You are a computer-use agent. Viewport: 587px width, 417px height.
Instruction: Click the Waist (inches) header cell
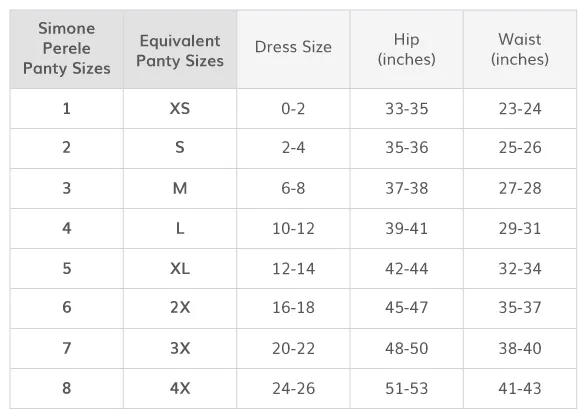pos(520,49)
